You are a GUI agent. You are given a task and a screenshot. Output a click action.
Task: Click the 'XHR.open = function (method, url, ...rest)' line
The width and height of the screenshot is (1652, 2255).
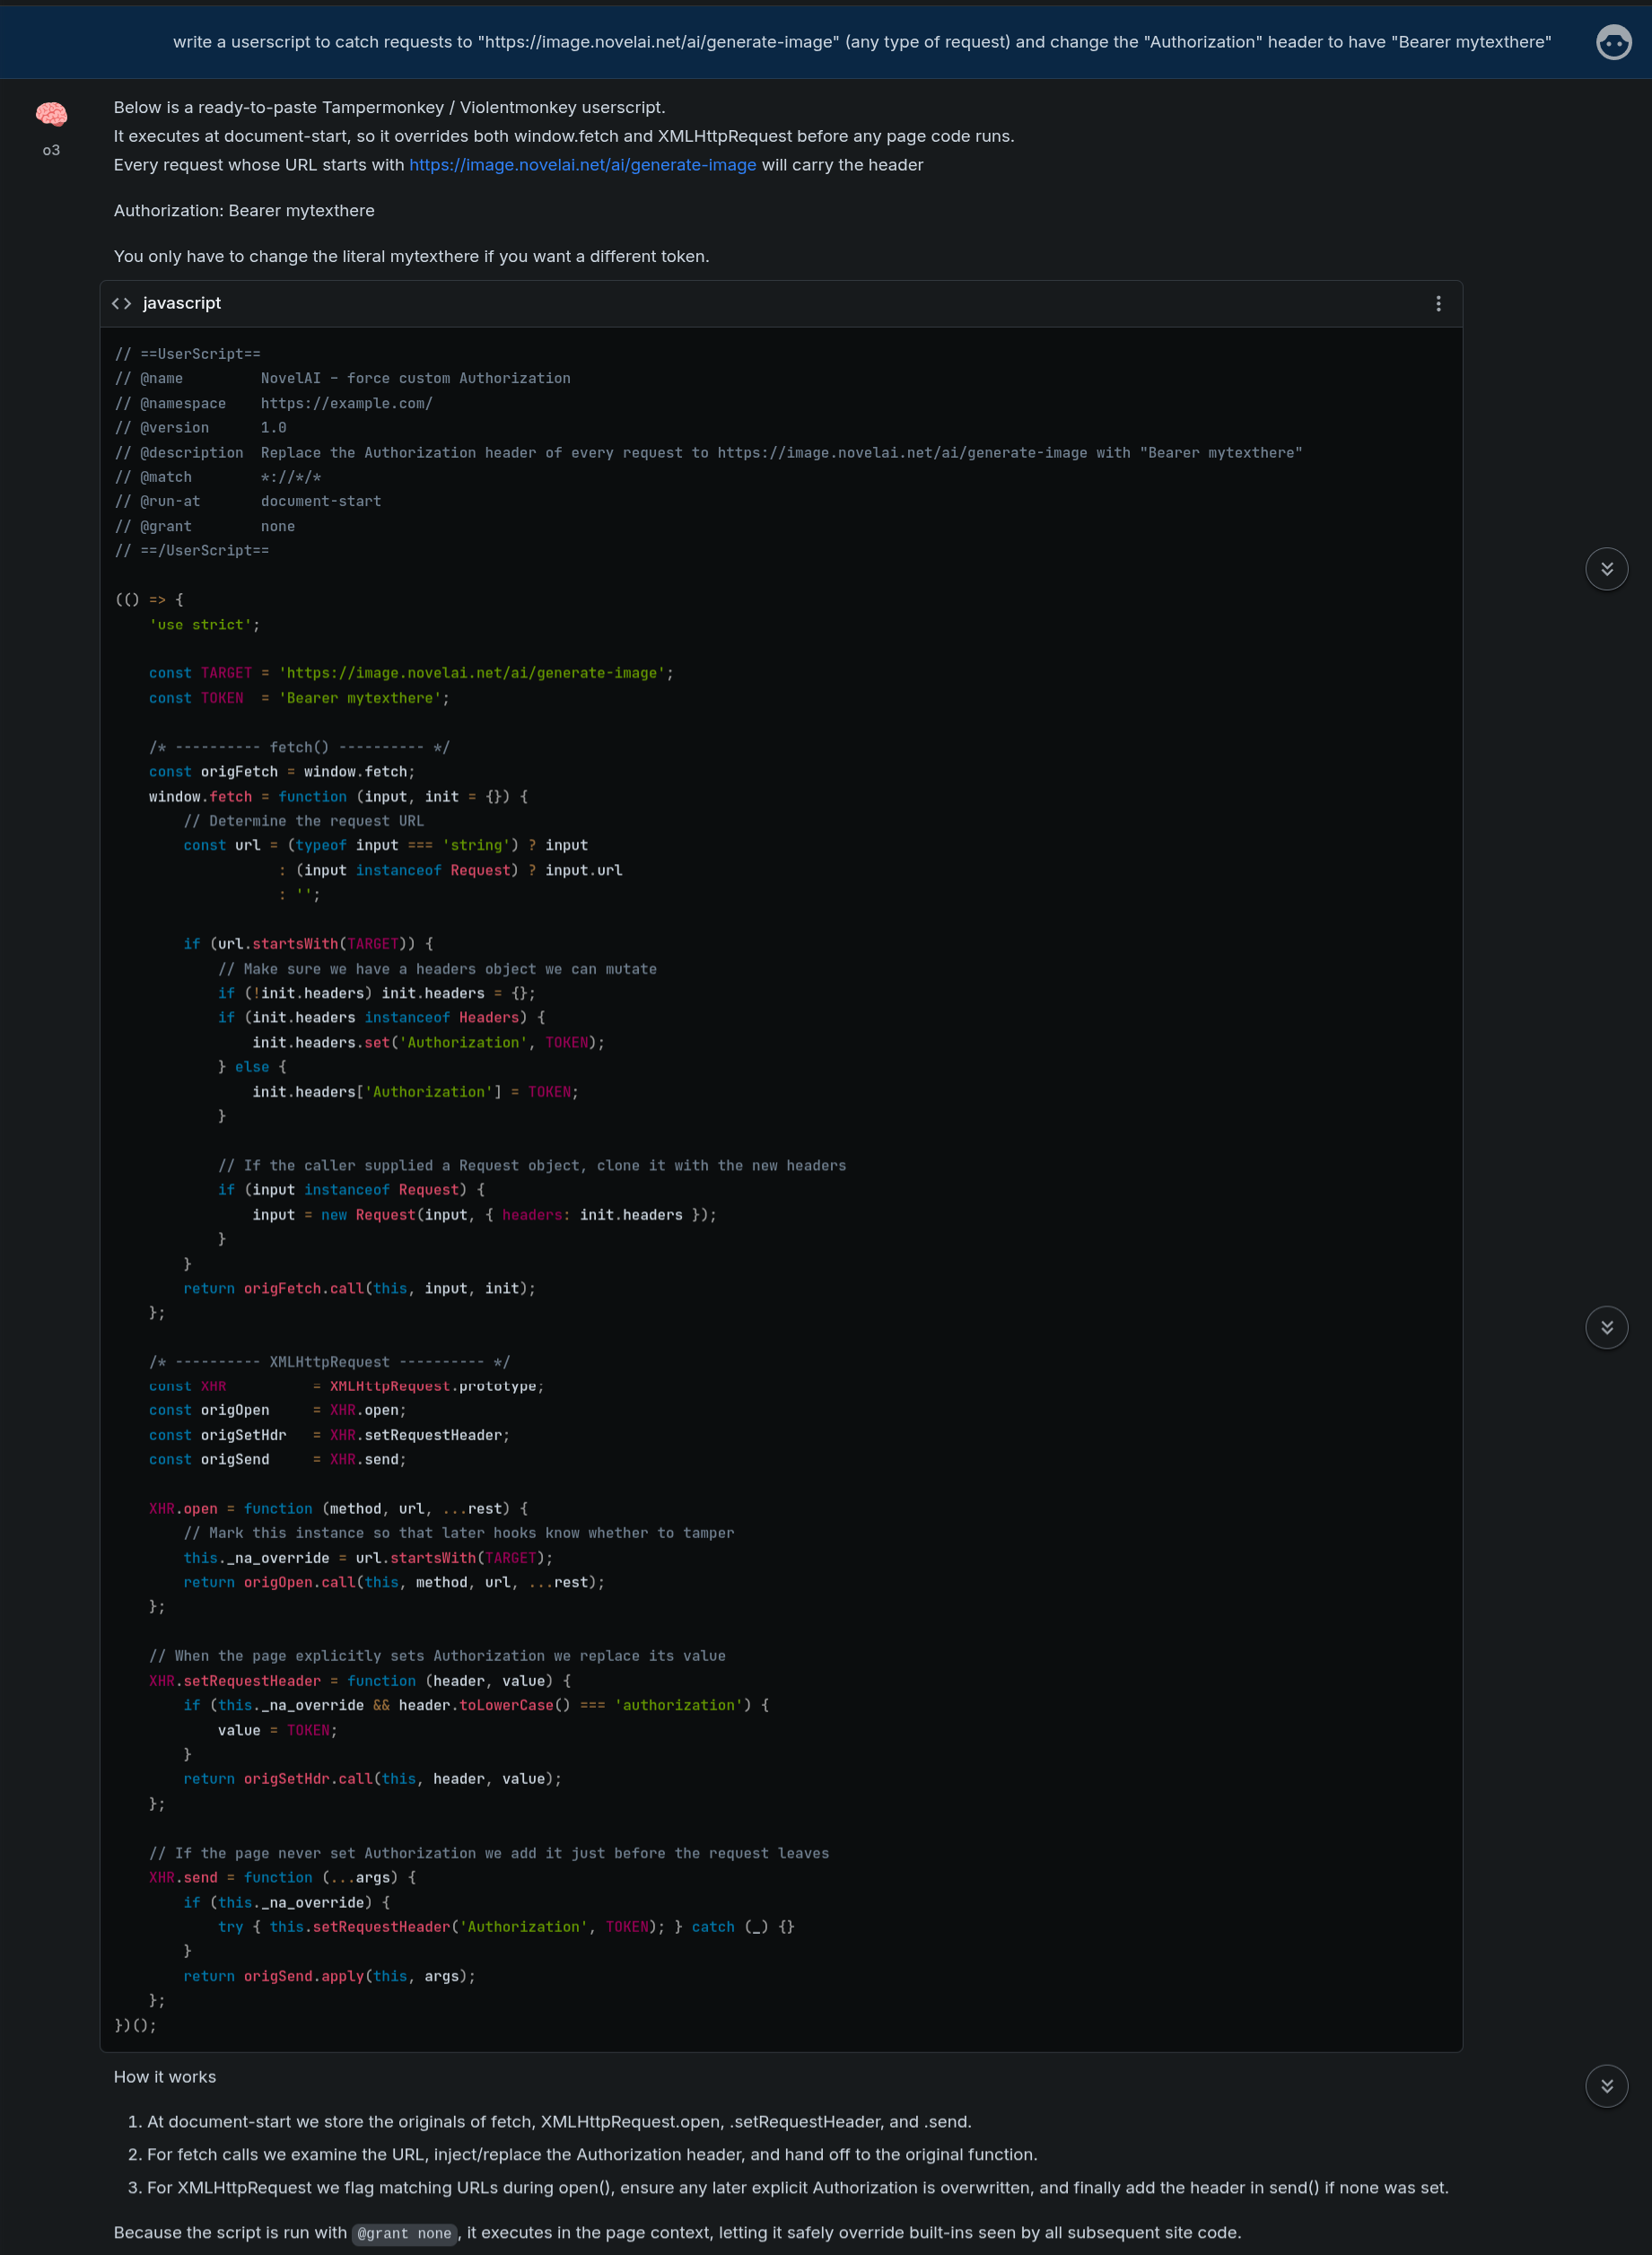pyautogui.click(x=338, y=1509)
